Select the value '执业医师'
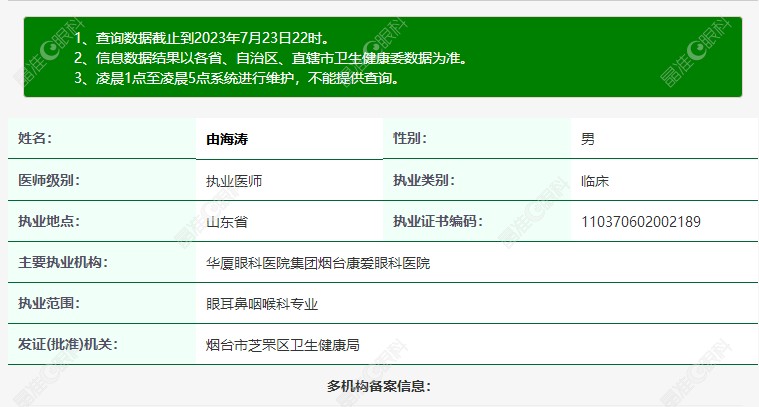 coord(234,181)
